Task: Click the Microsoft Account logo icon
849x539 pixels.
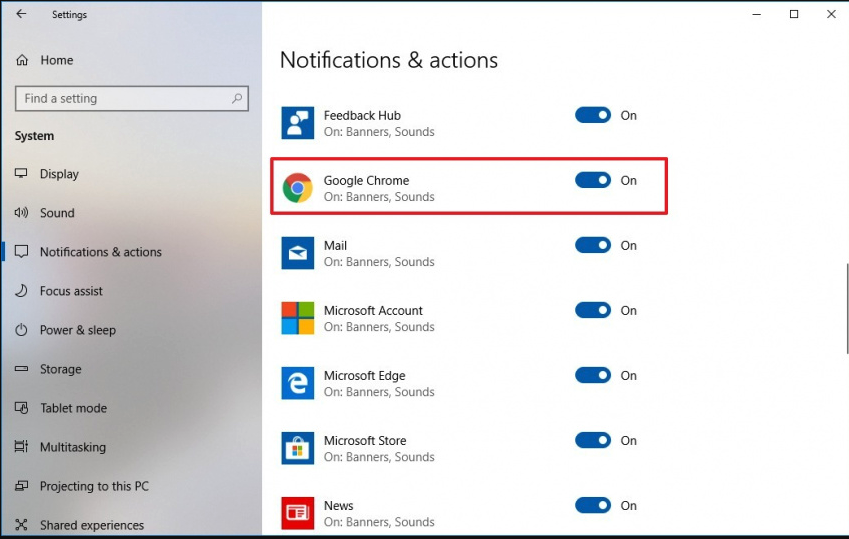Action: point(297,317)
